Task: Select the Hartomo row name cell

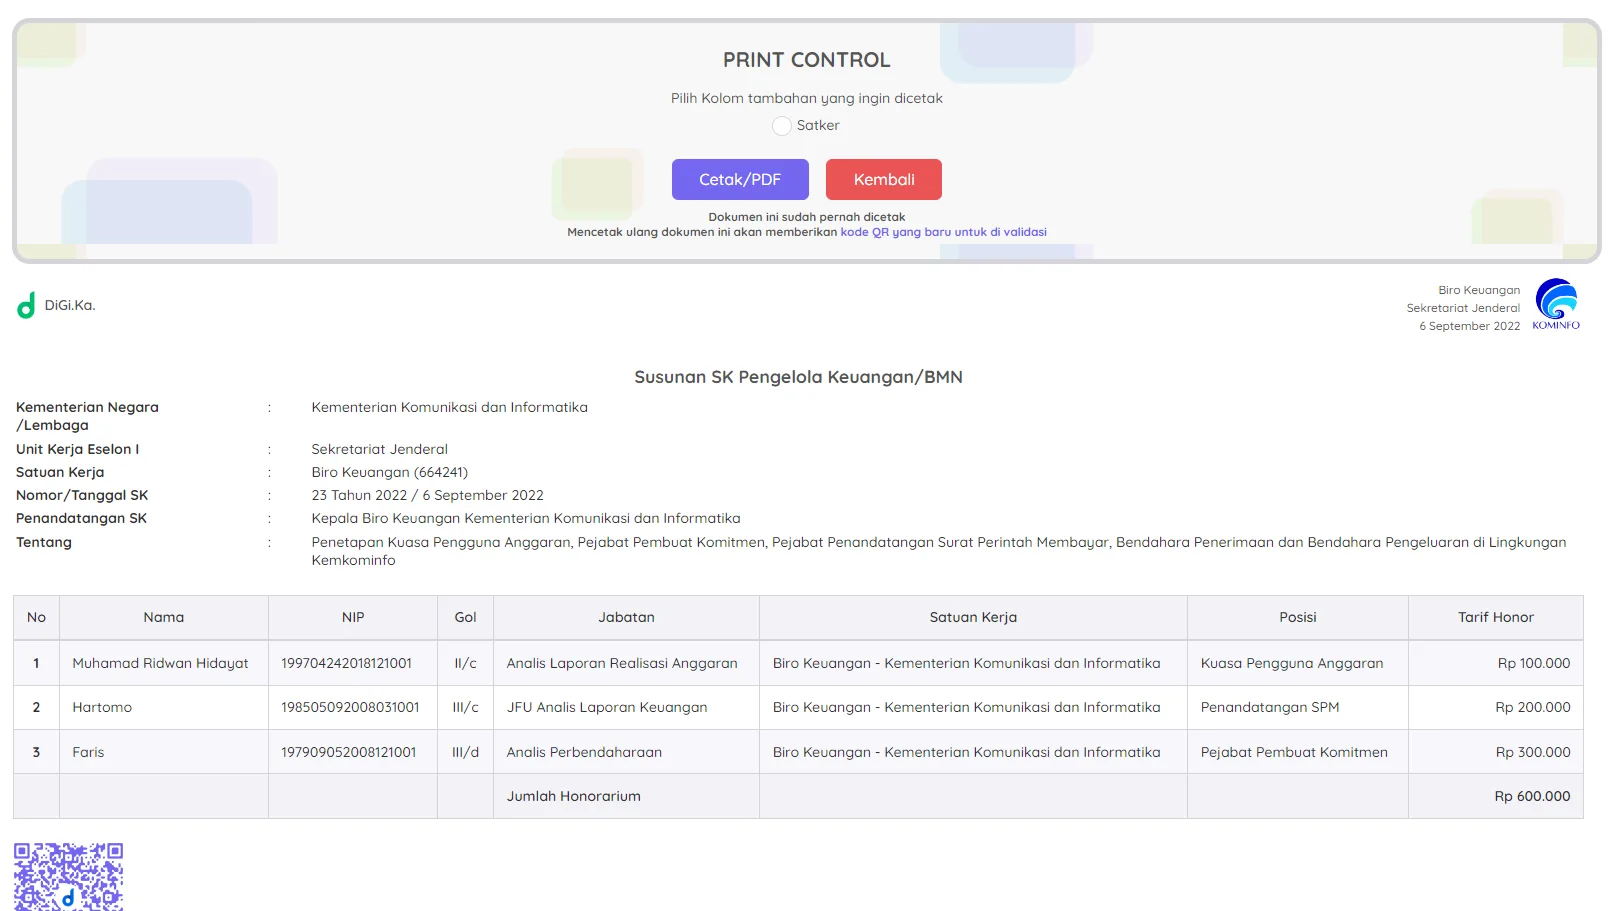Action: [x=102, y=708]
